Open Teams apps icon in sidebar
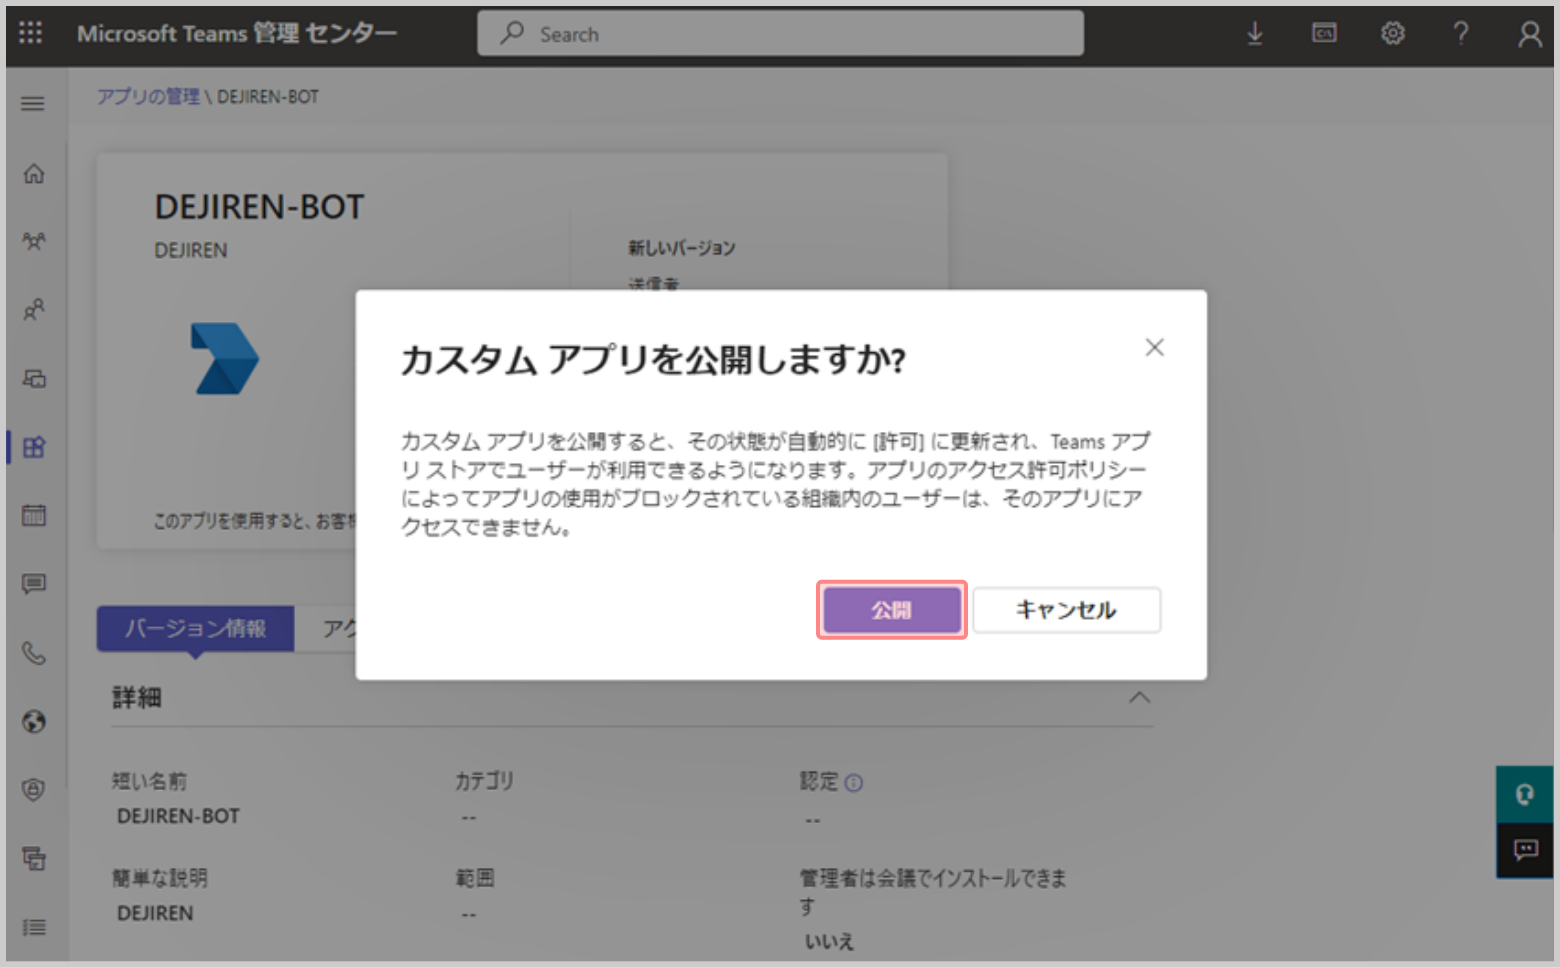The width and height of the screenshot is (1560, 968). [34, 447]
